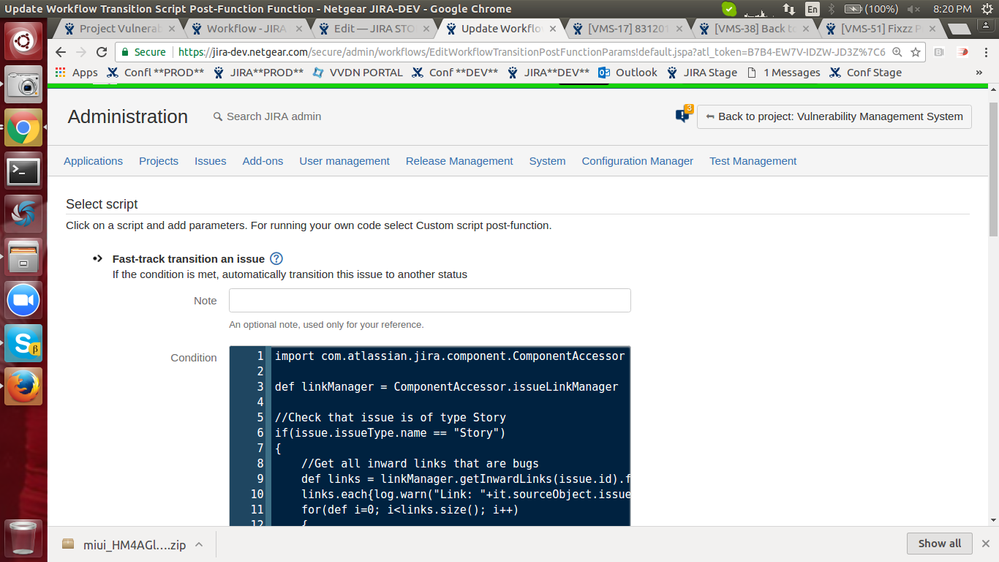999x562 pixels.
Task: Open the Confl **PROD** bookmark
Action: (156, 73)
